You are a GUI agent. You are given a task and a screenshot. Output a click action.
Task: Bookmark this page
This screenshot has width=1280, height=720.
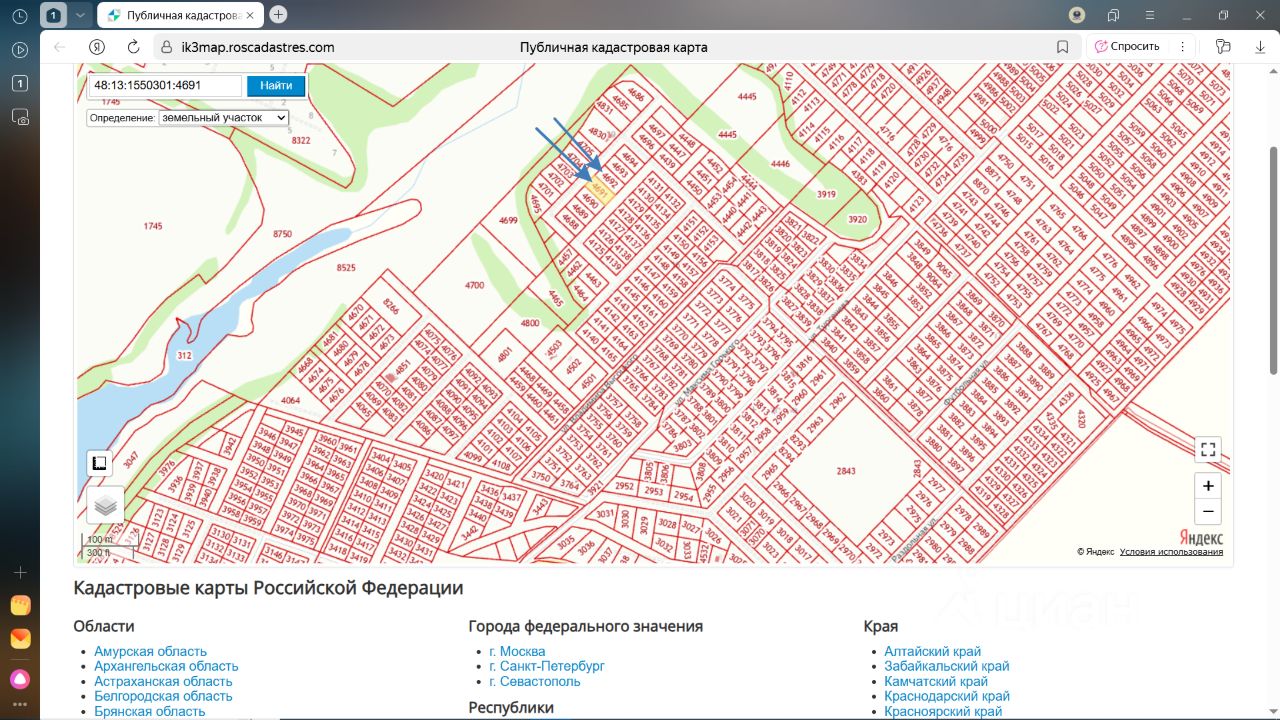tap(1063, 47)
